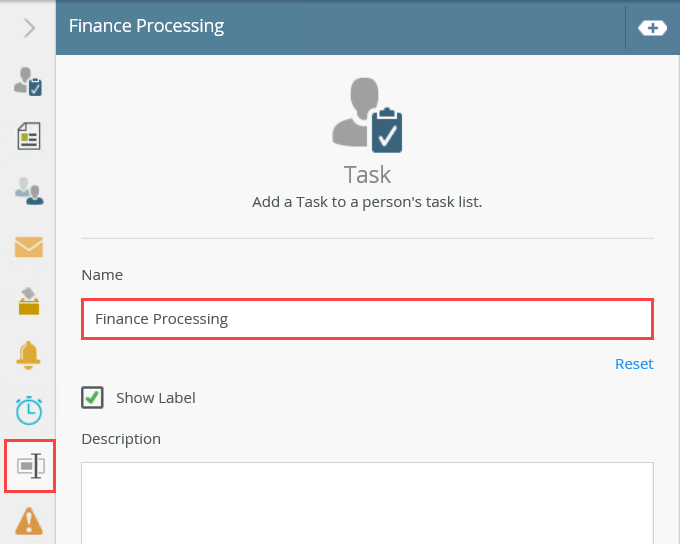Open the Form tab in sidebar
Screen dimensions: 680x544
point(28,136)
